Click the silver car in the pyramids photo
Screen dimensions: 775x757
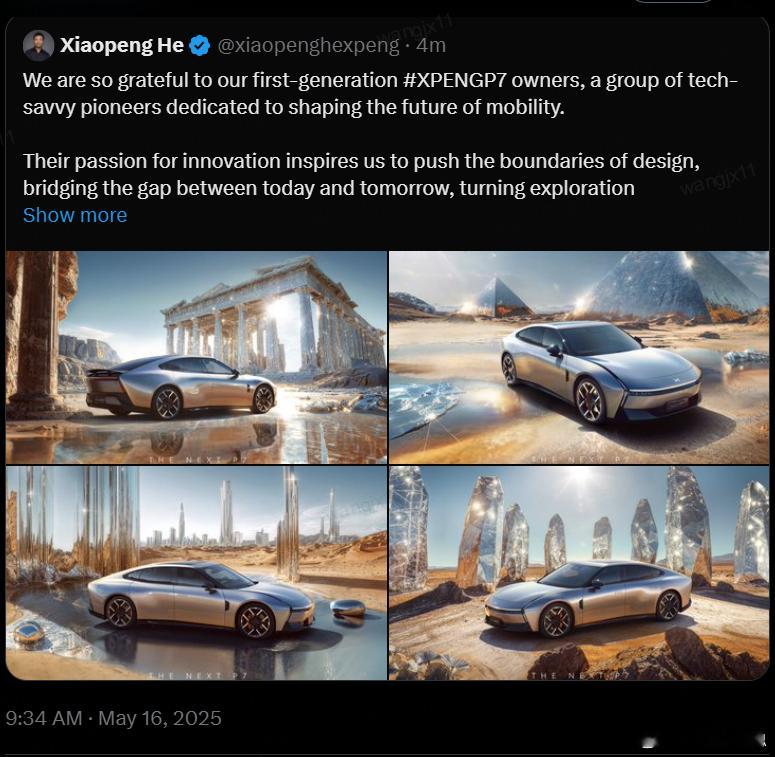coord(601,372)
